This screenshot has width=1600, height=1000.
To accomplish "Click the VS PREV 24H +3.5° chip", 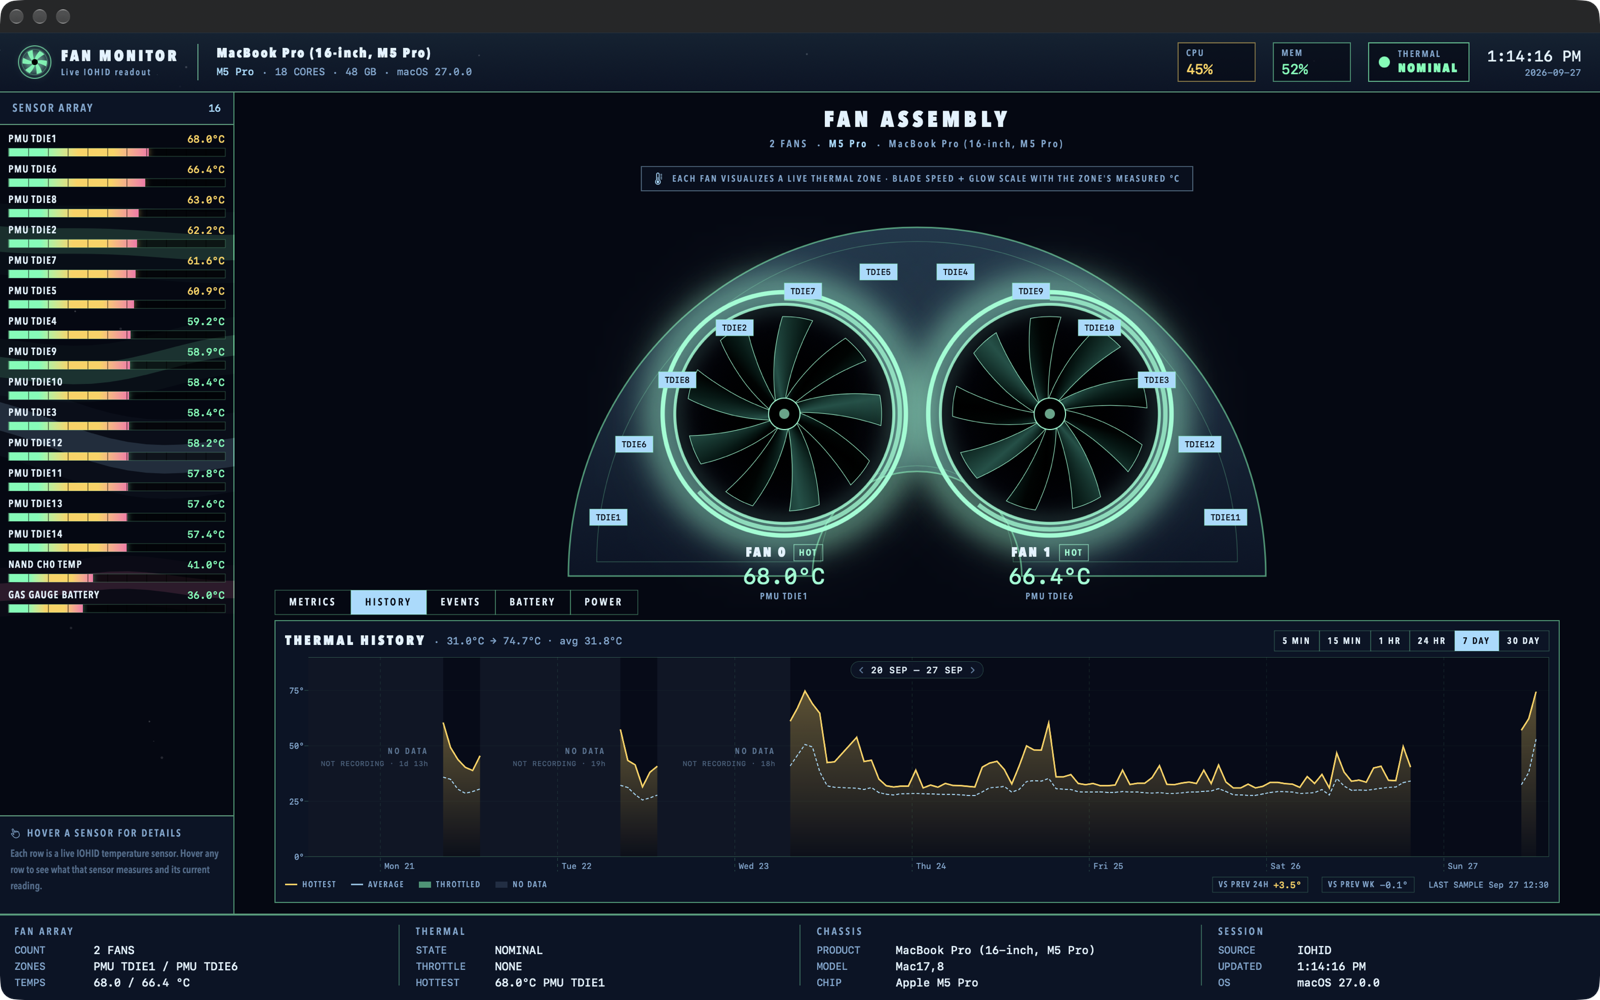I will pyautogui.click(x=1260, y=885).
